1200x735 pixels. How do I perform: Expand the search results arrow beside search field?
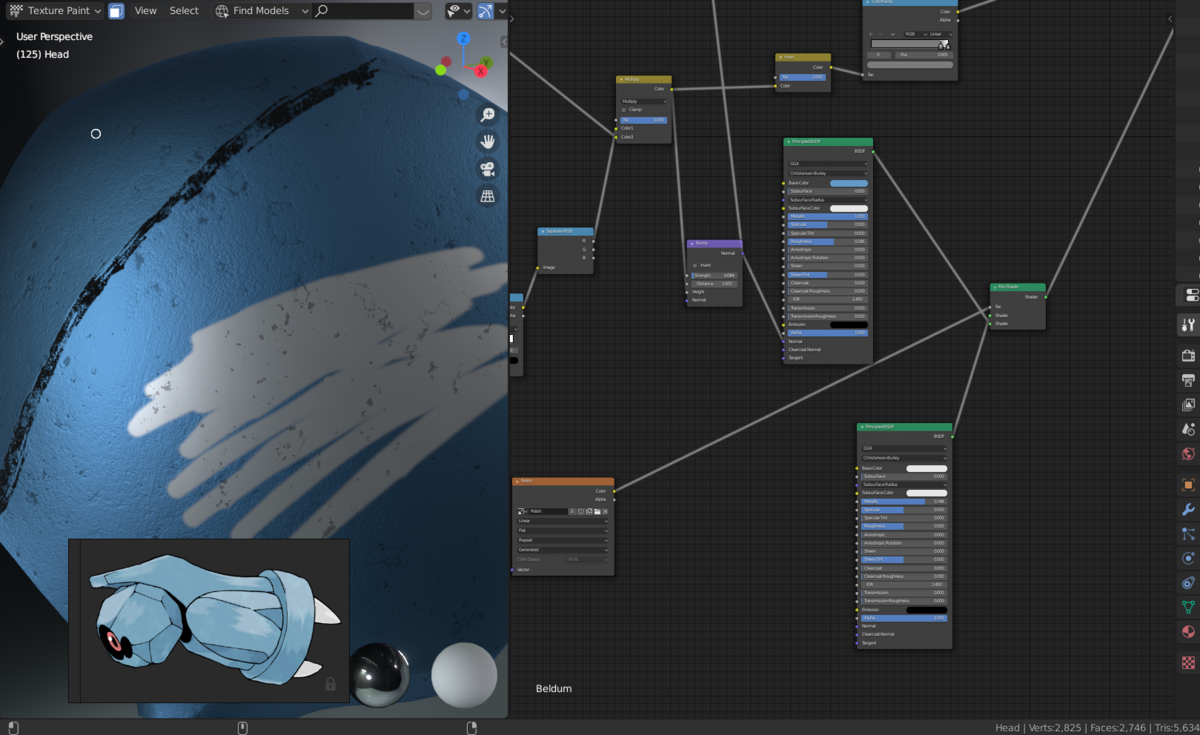pyautogui.click(x=424, y=11)
